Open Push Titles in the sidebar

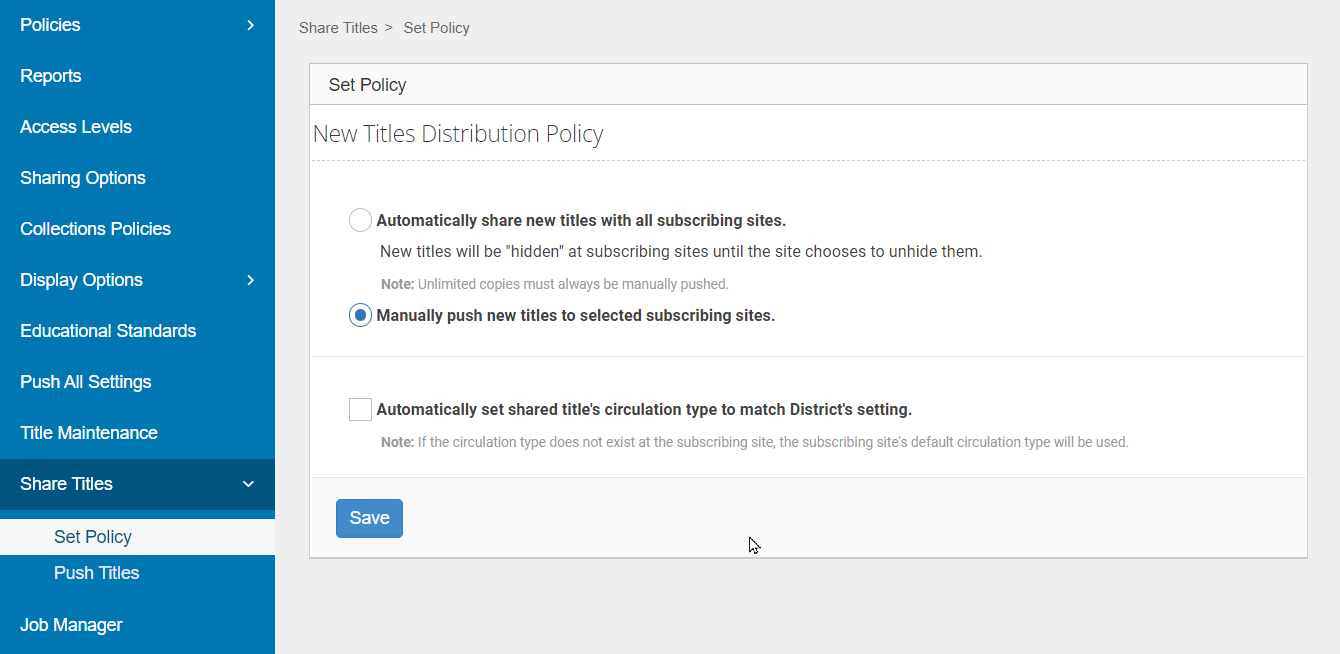pyautogui.click(x=96, y=573)
